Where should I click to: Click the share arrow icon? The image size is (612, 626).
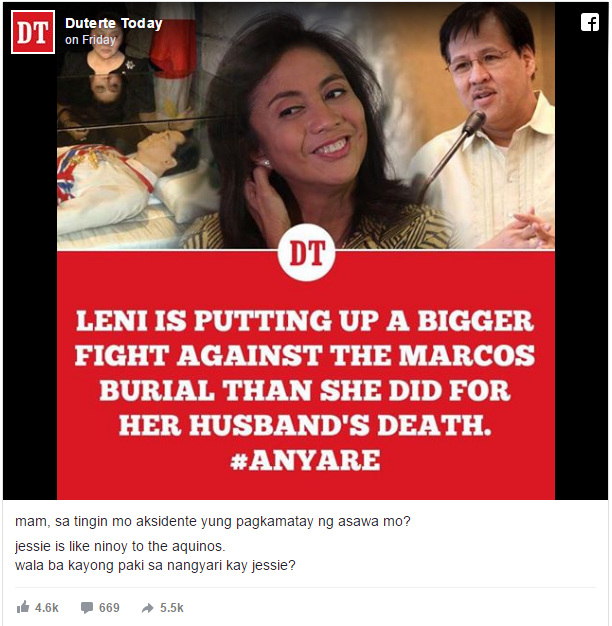pos(148,608)
